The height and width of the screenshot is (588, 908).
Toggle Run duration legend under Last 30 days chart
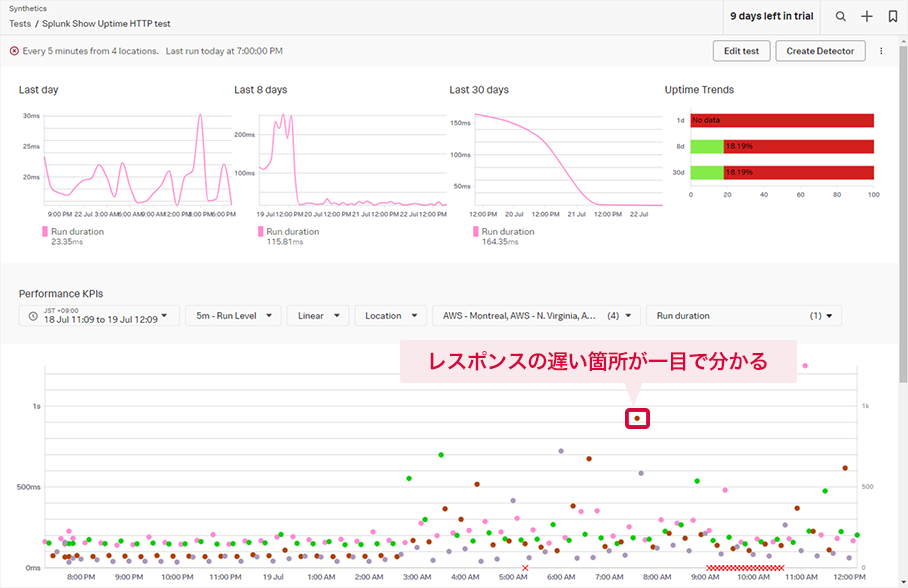[507, 232]
